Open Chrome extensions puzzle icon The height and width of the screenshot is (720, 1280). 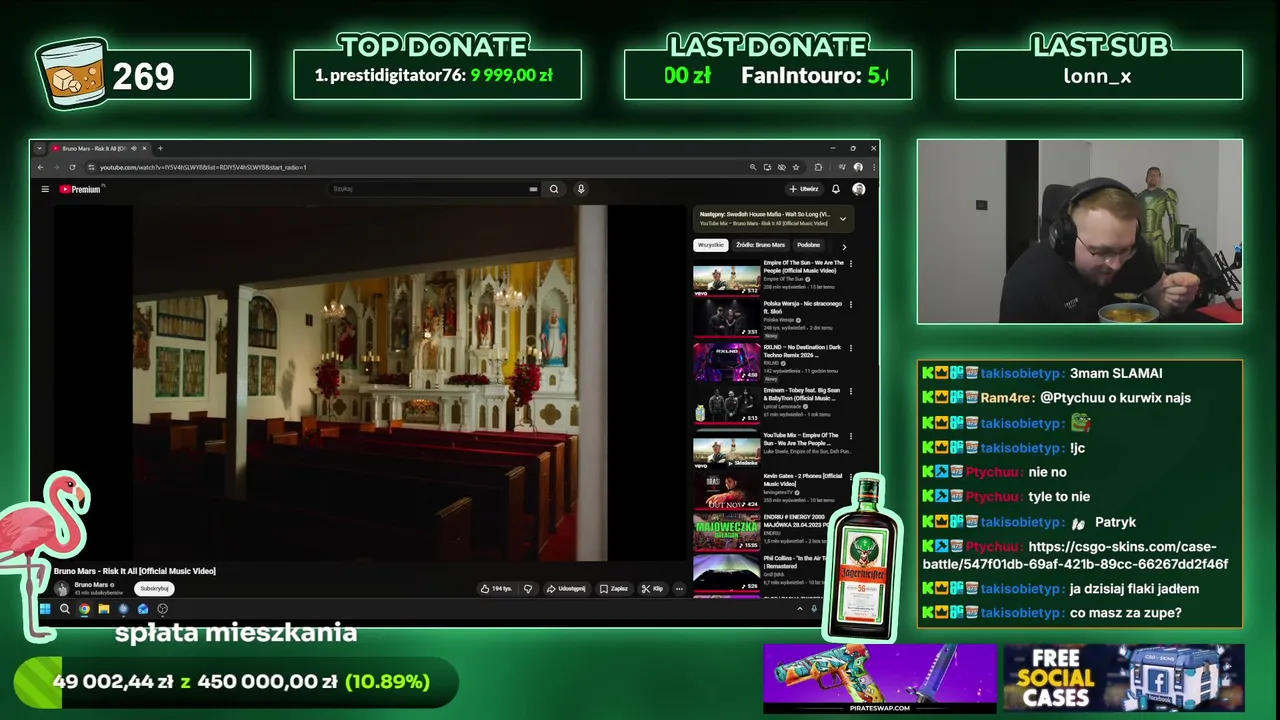(818, 167)
